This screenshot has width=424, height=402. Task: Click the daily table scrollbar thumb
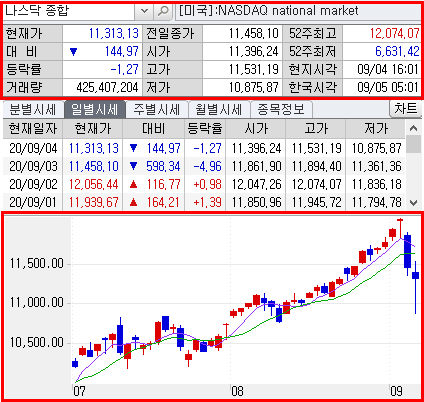[413, 144]
